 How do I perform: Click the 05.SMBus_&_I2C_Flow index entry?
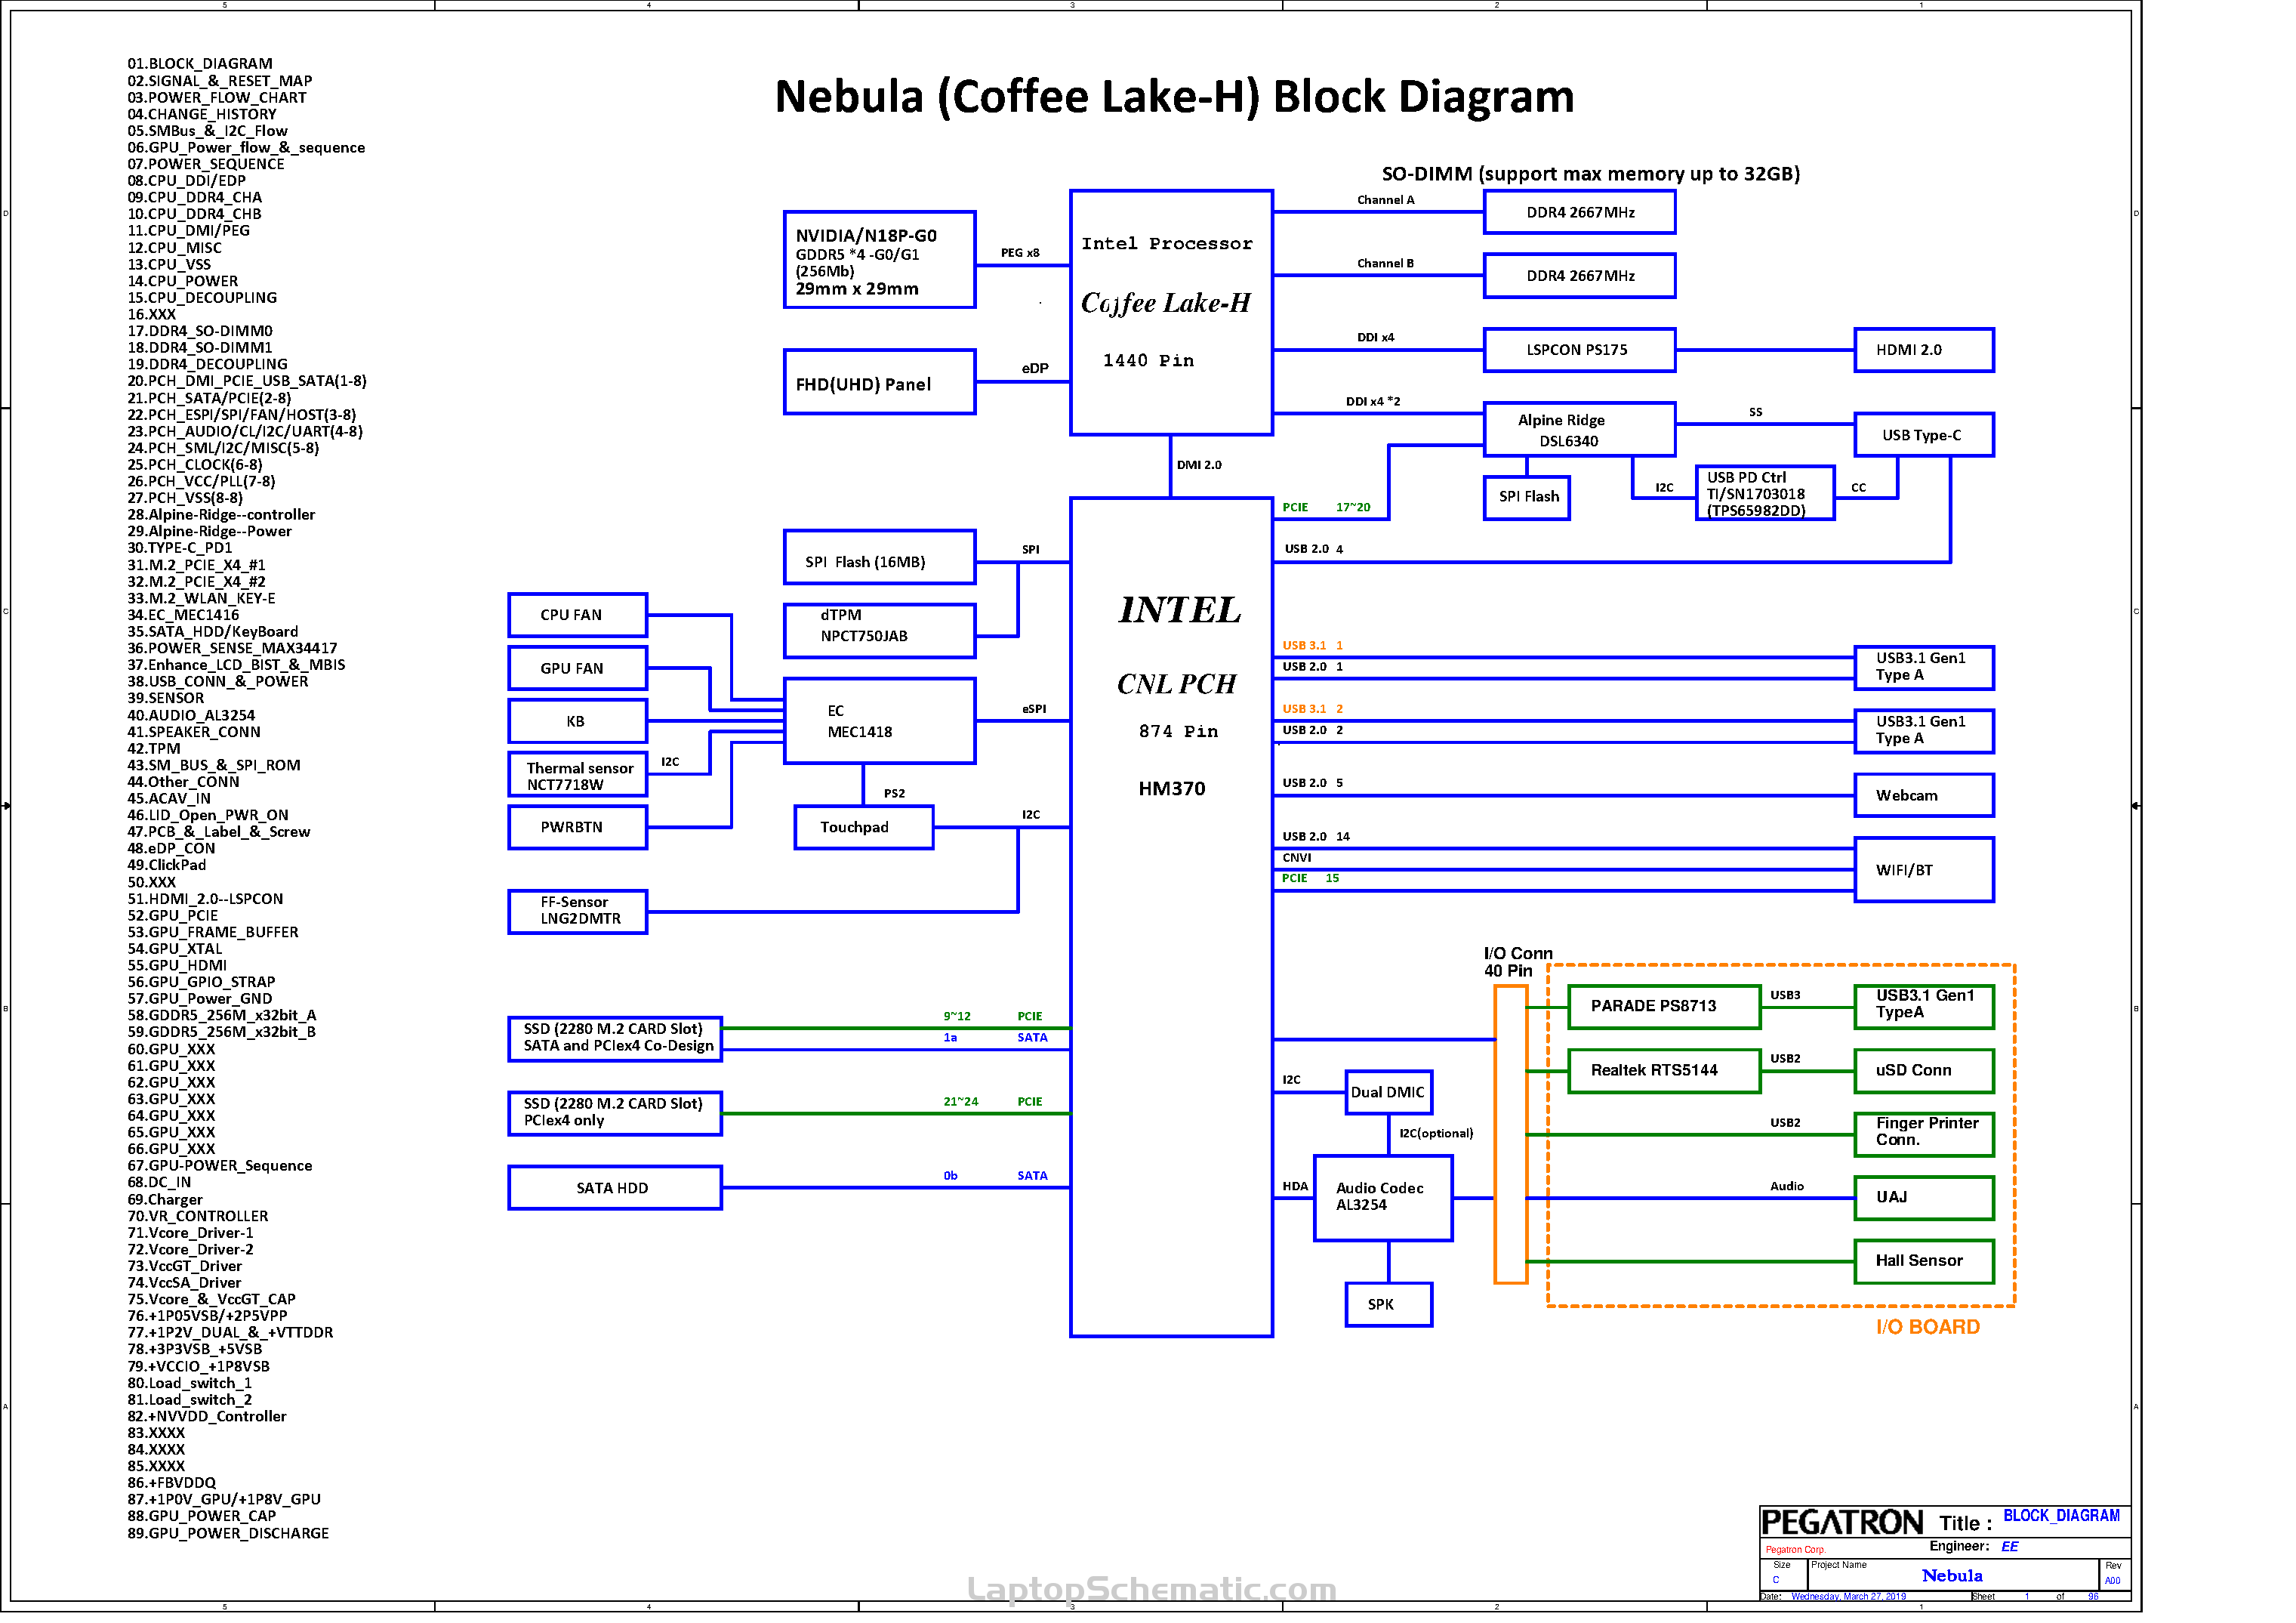pyautogui.click(x=207, y=131)
